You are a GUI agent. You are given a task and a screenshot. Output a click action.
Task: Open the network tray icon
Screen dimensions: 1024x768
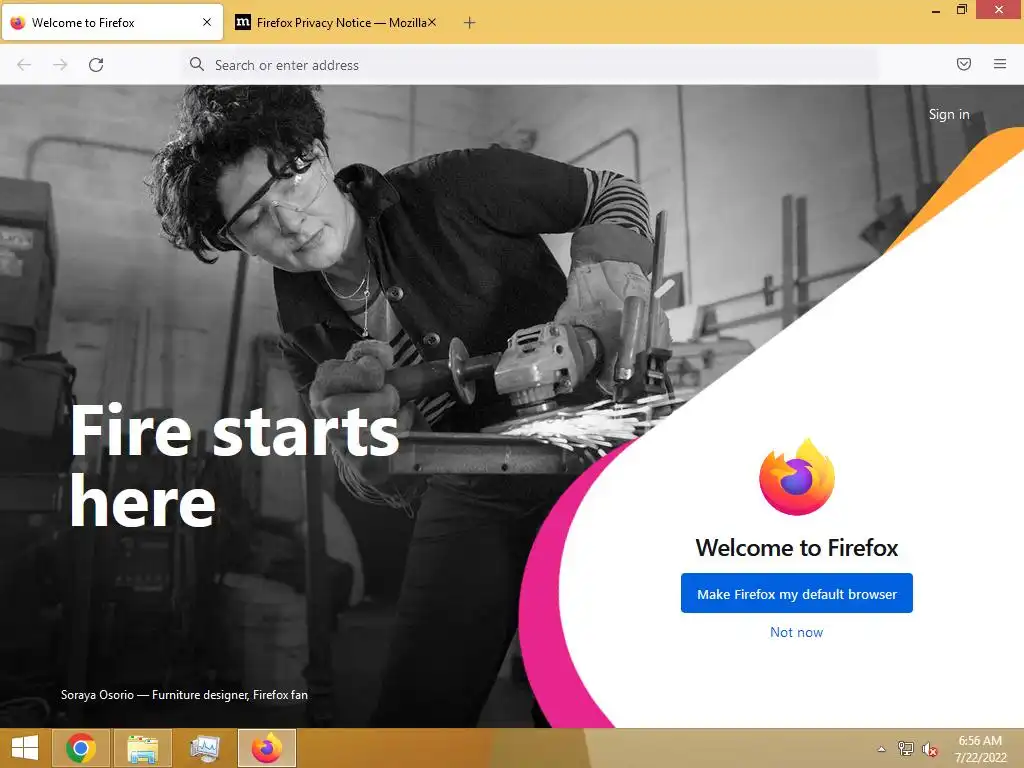905,748
